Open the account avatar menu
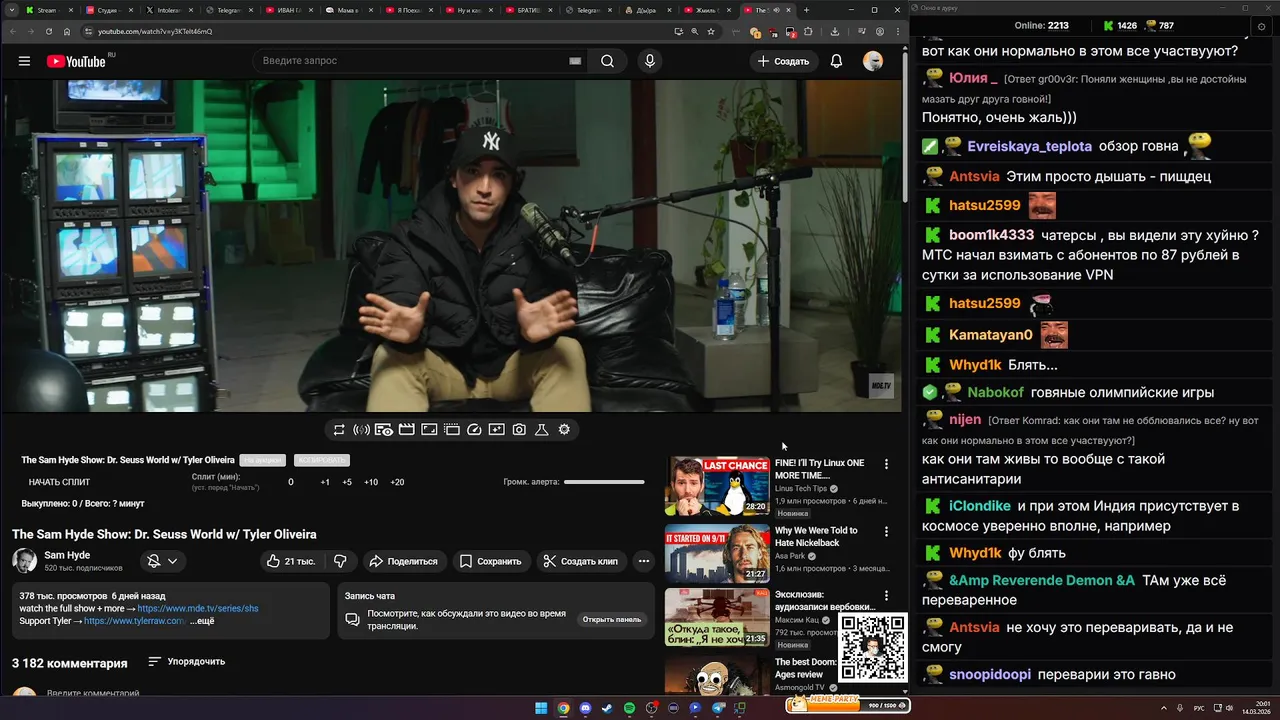This screenshot has width=1280, height=720. [x=873, y=61]
